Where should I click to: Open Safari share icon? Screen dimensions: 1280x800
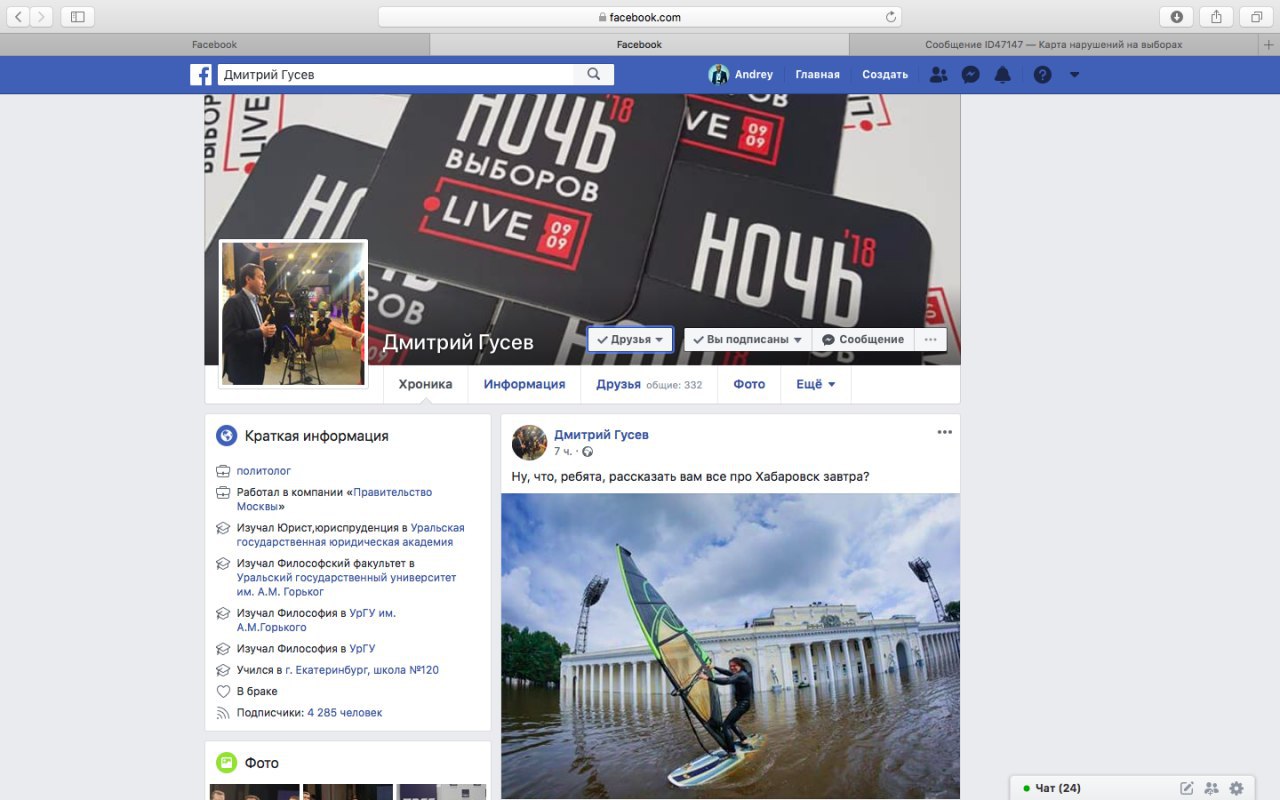[1216, 16]
